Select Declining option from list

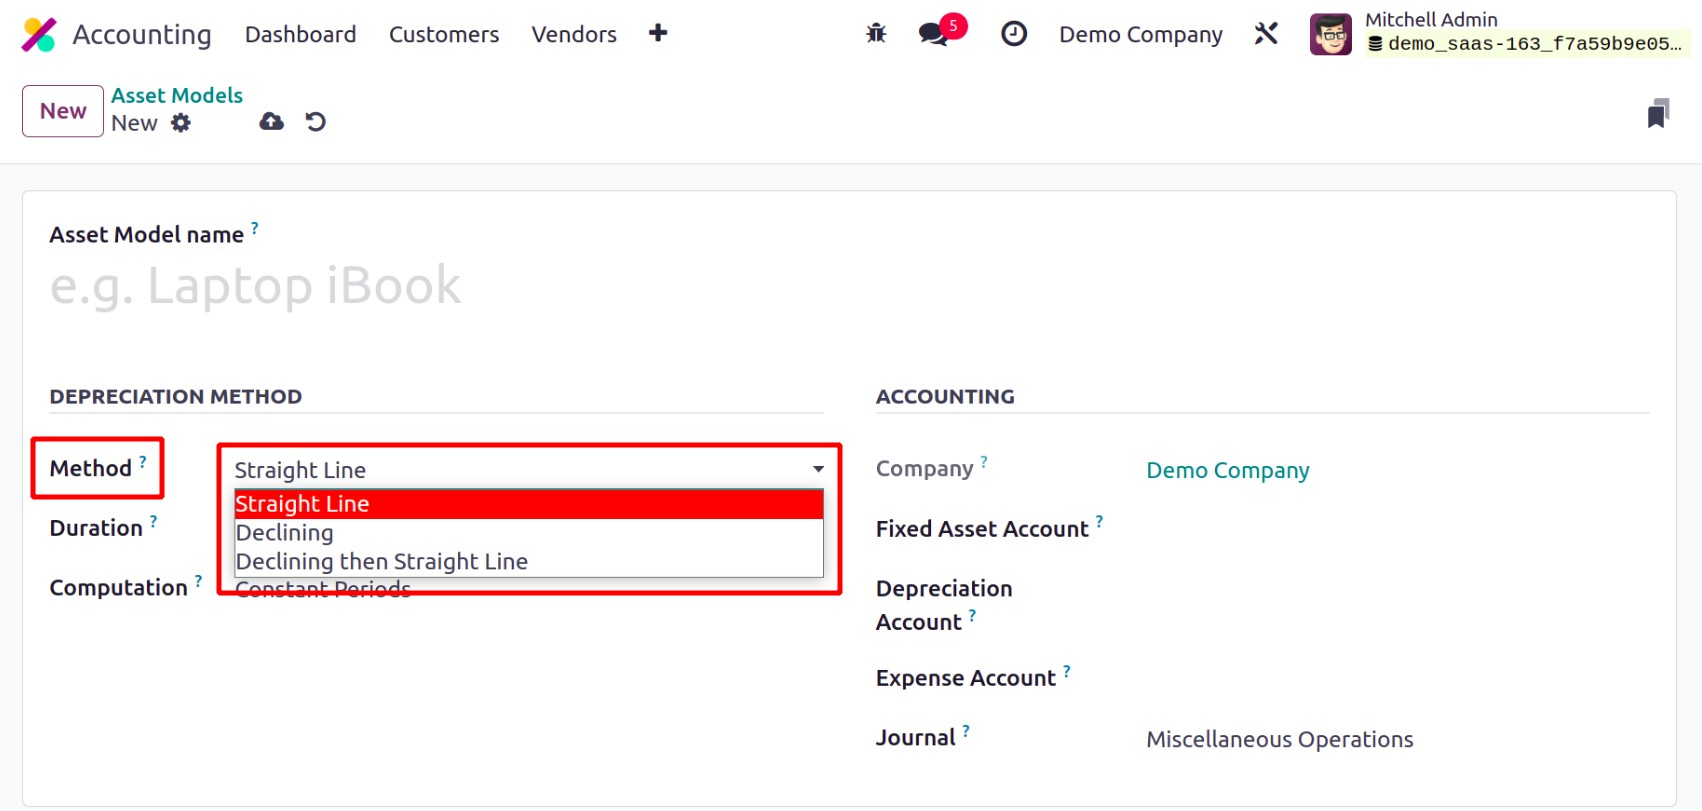(285, 533)
